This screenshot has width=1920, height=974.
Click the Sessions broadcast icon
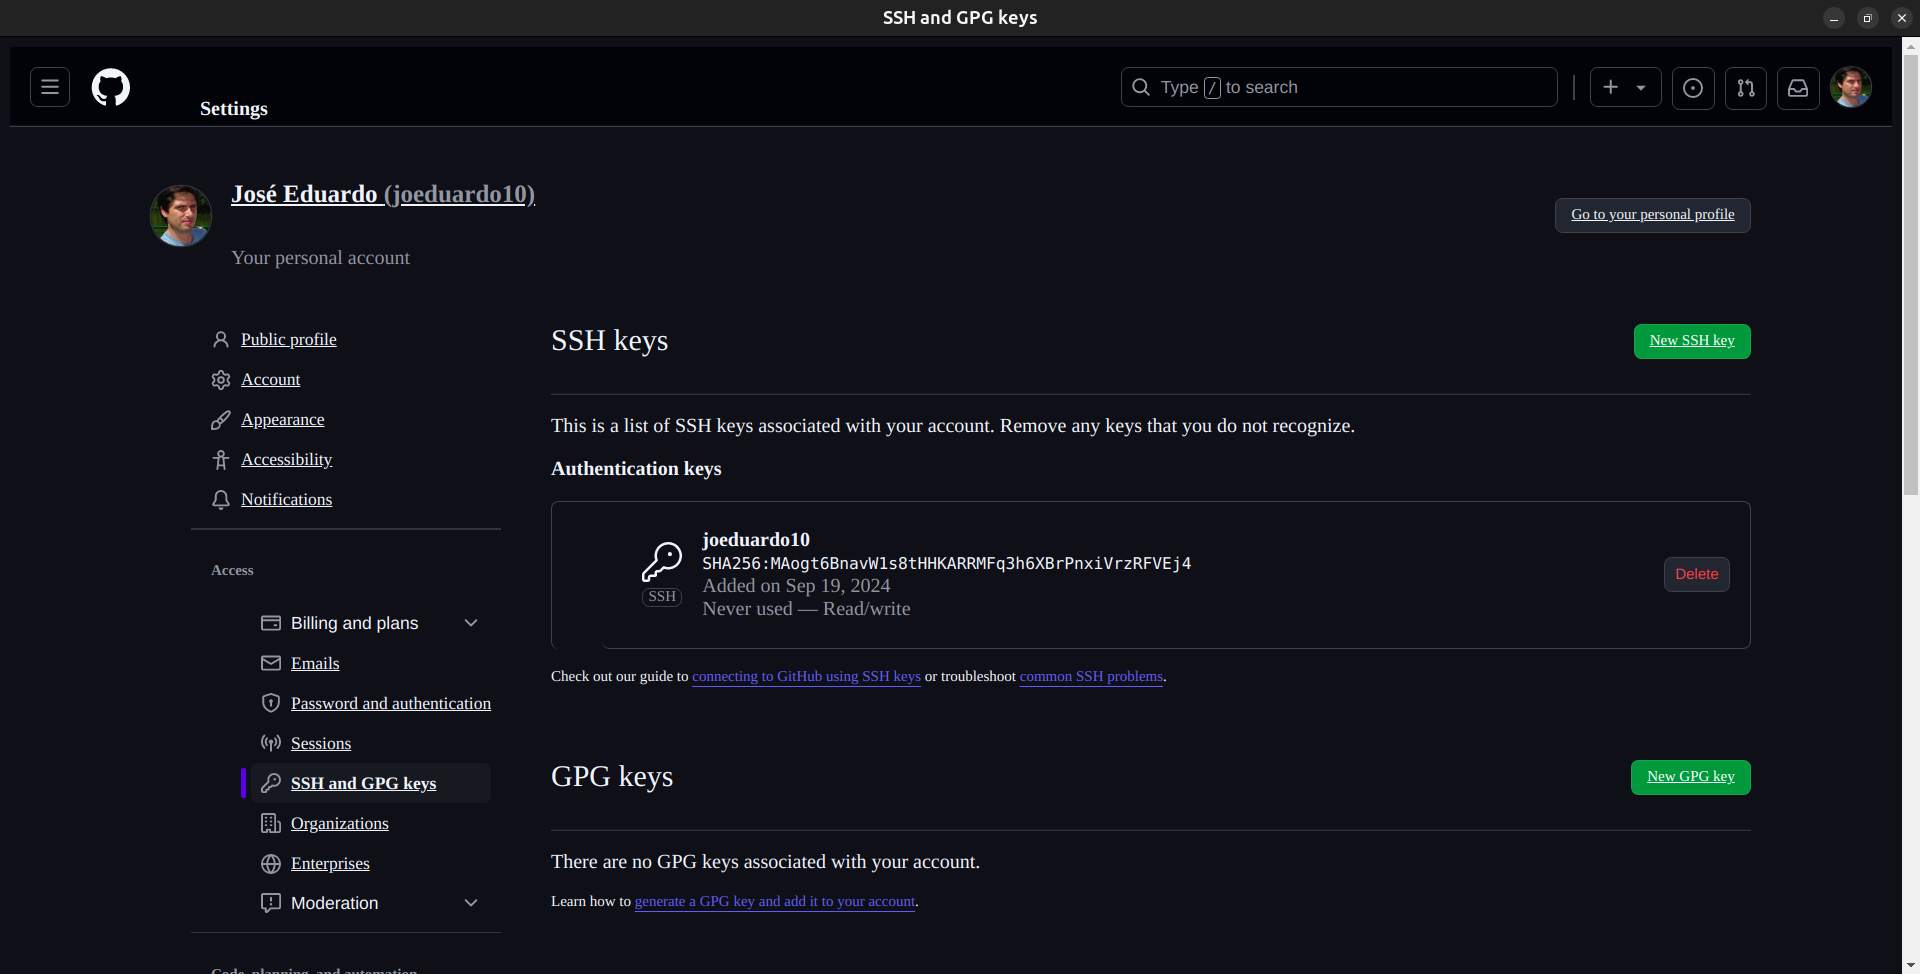click(271, 743)
